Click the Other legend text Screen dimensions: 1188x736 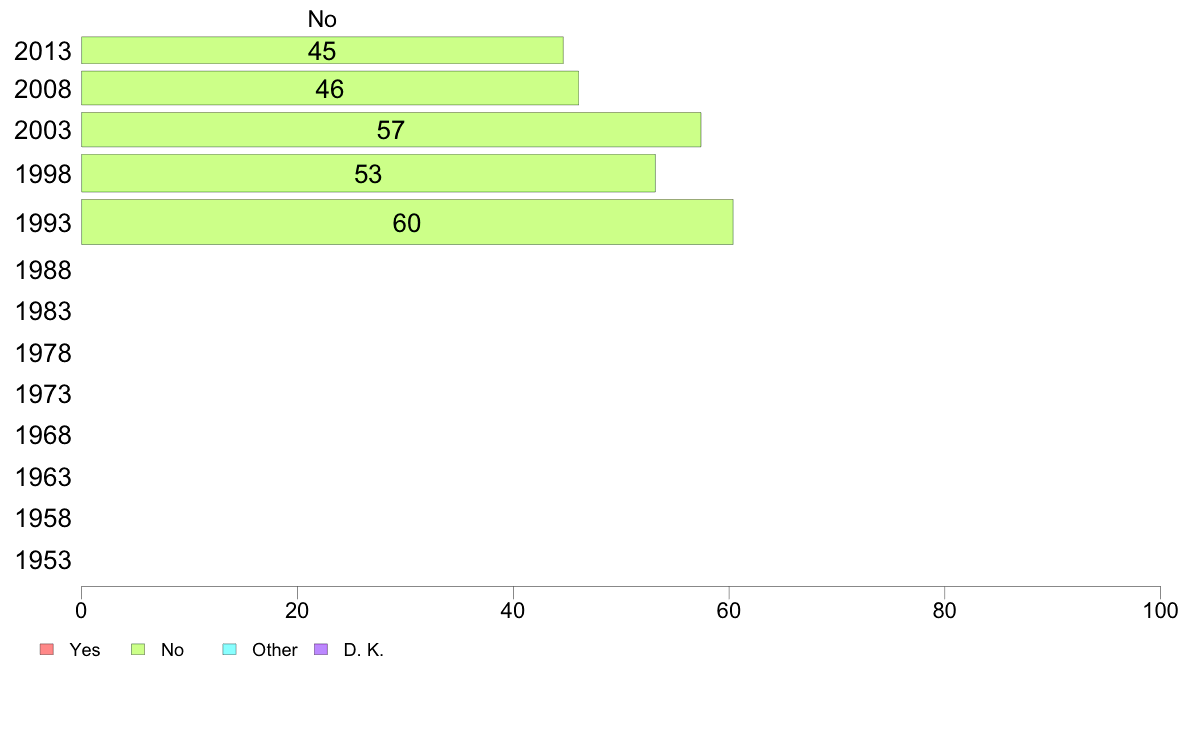click(274, 650)
